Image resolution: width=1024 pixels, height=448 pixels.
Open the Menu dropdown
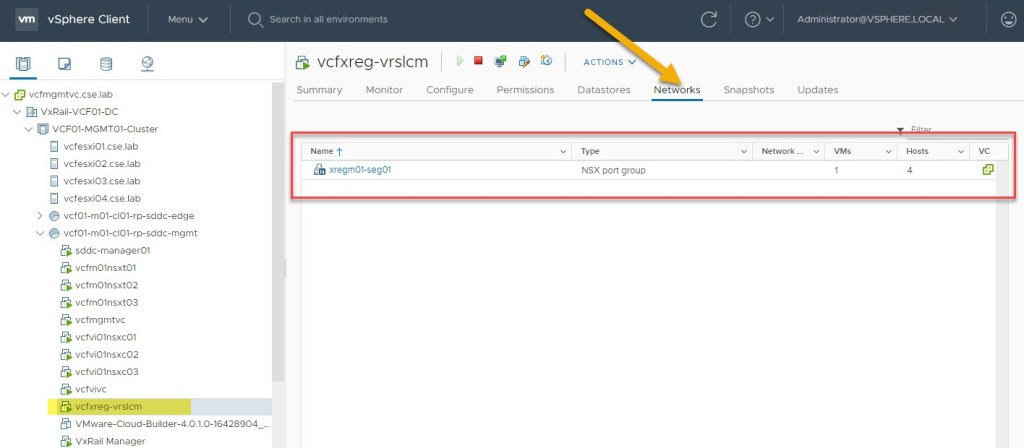click(x=187, y=20)
